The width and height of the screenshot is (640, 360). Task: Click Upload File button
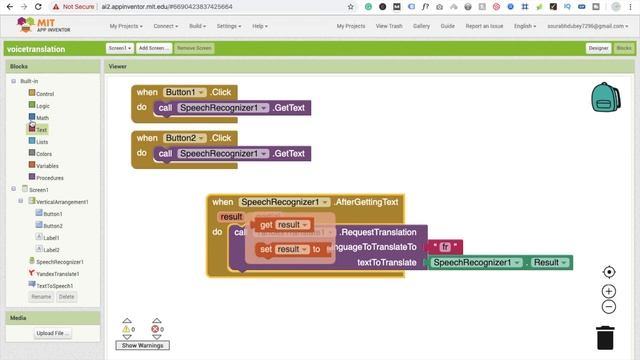(53, 333)
